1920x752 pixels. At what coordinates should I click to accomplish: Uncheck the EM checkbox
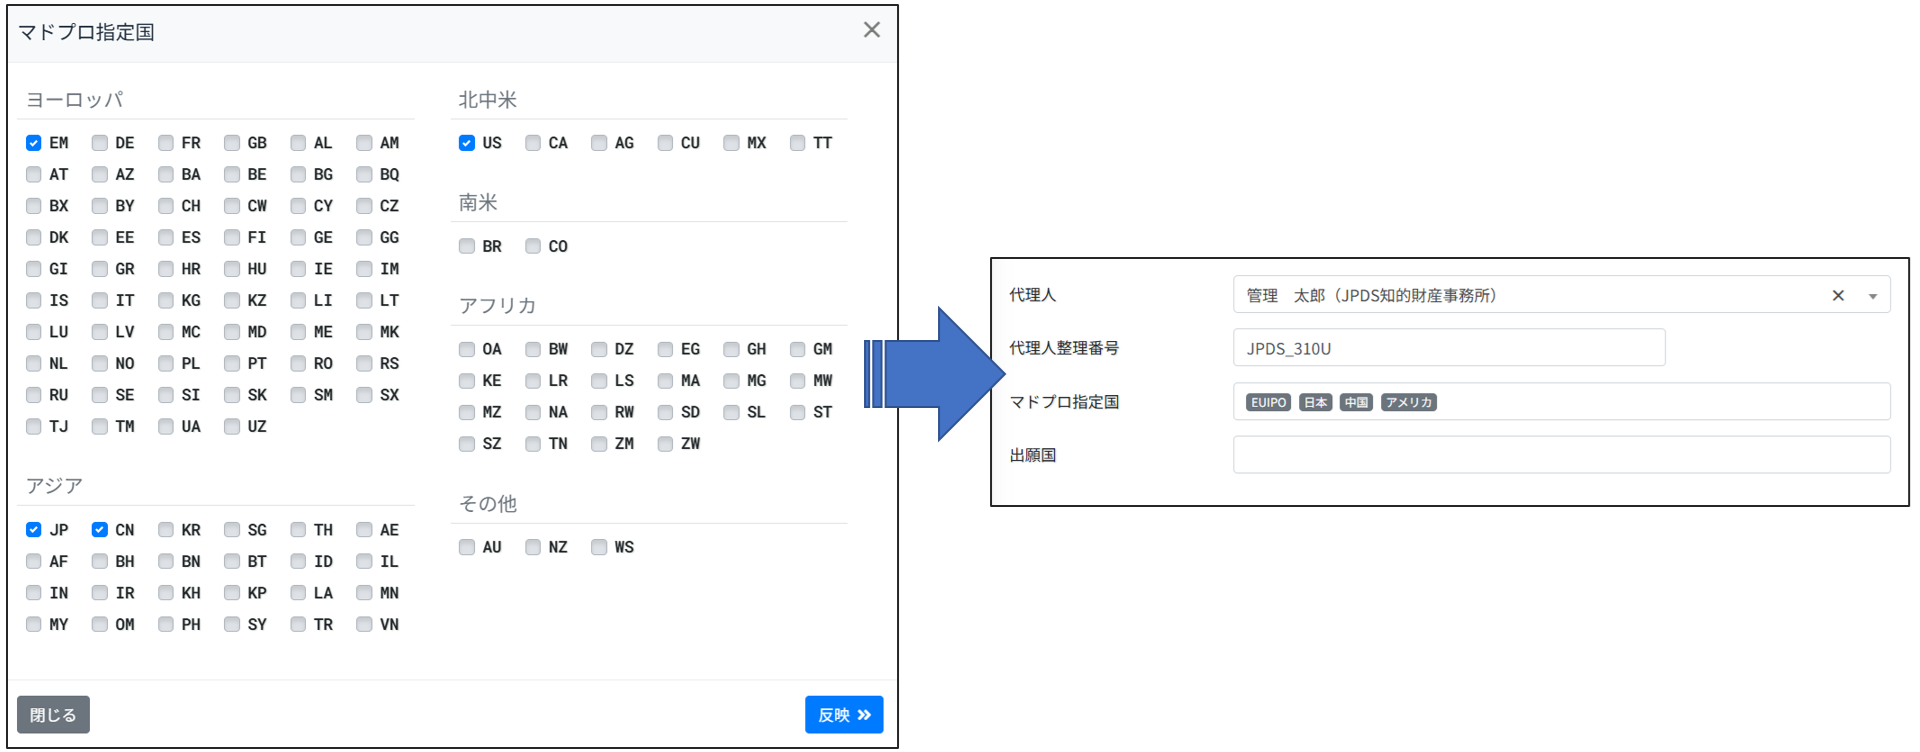[x=34, y=143]
